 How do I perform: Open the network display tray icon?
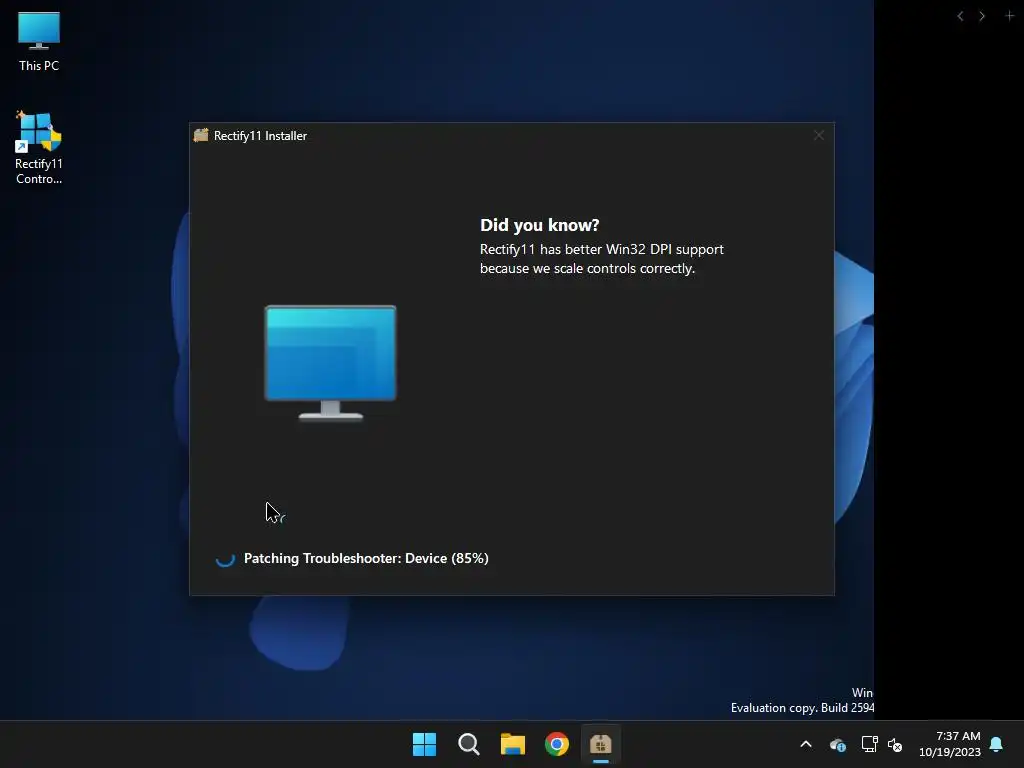tap(869, 744)
